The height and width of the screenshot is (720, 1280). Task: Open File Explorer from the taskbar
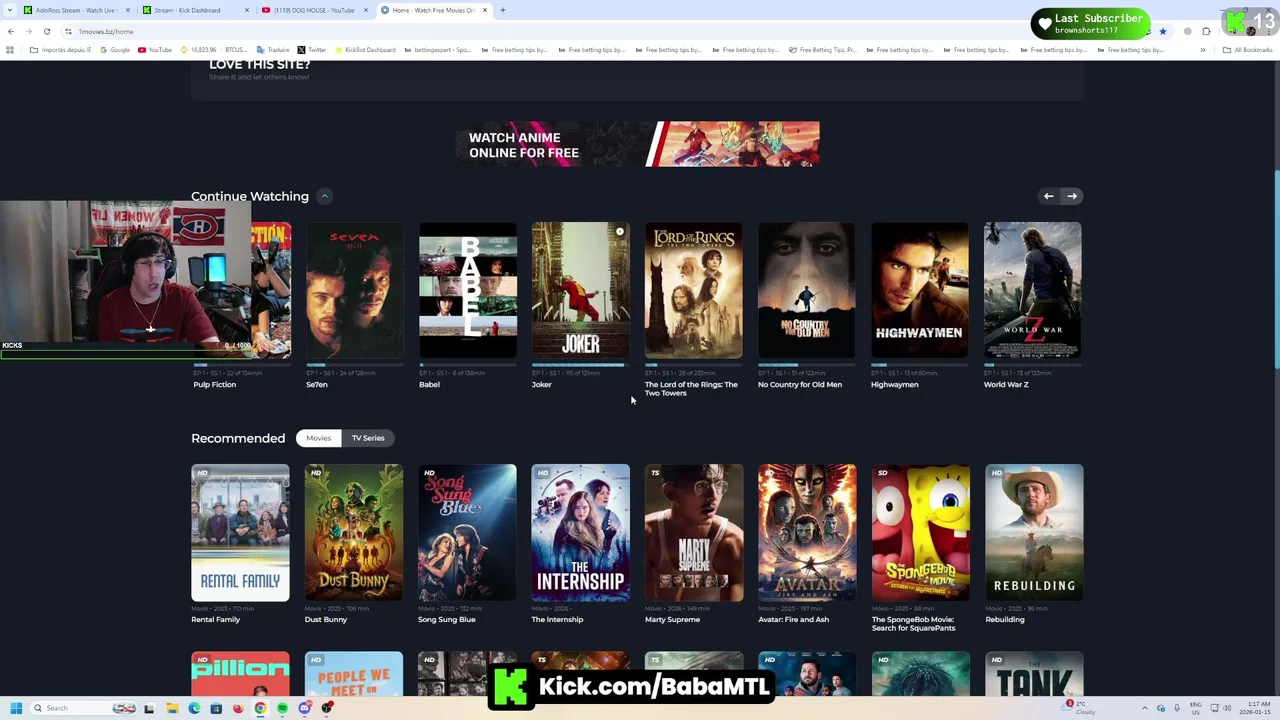(x=172, y=708)
